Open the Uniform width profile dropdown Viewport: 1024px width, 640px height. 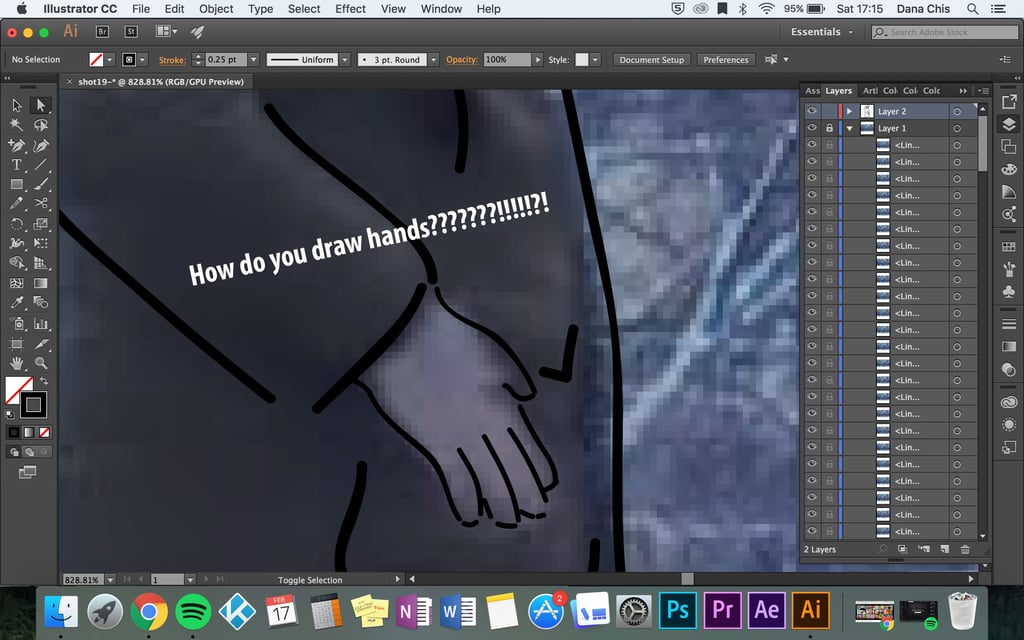coord(345,59)
